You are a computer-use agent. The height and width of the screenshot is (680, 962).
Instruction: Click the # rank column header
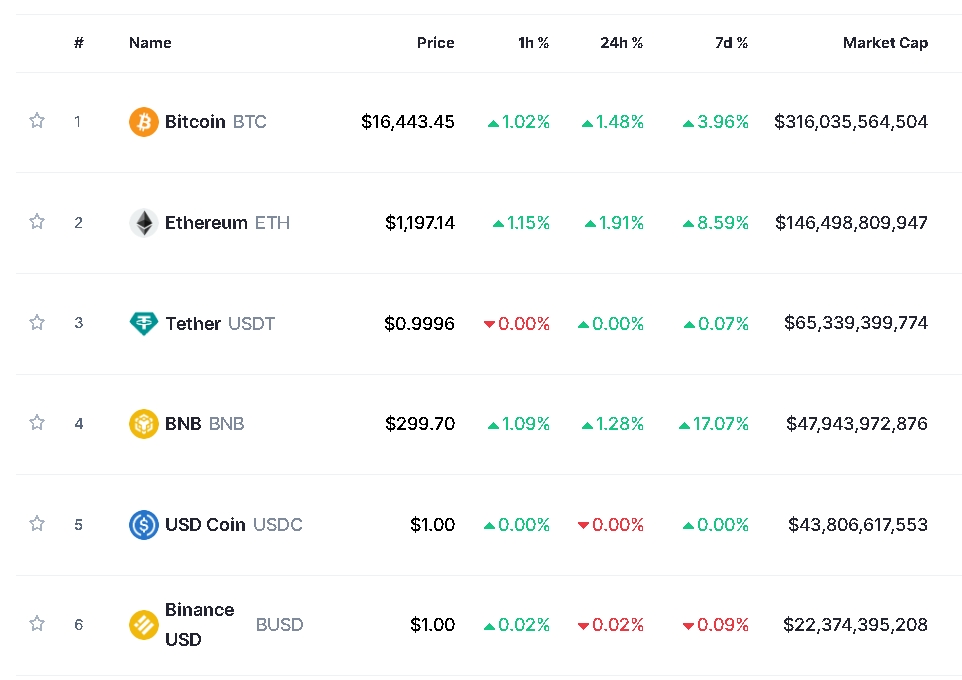tap(78, 43)
